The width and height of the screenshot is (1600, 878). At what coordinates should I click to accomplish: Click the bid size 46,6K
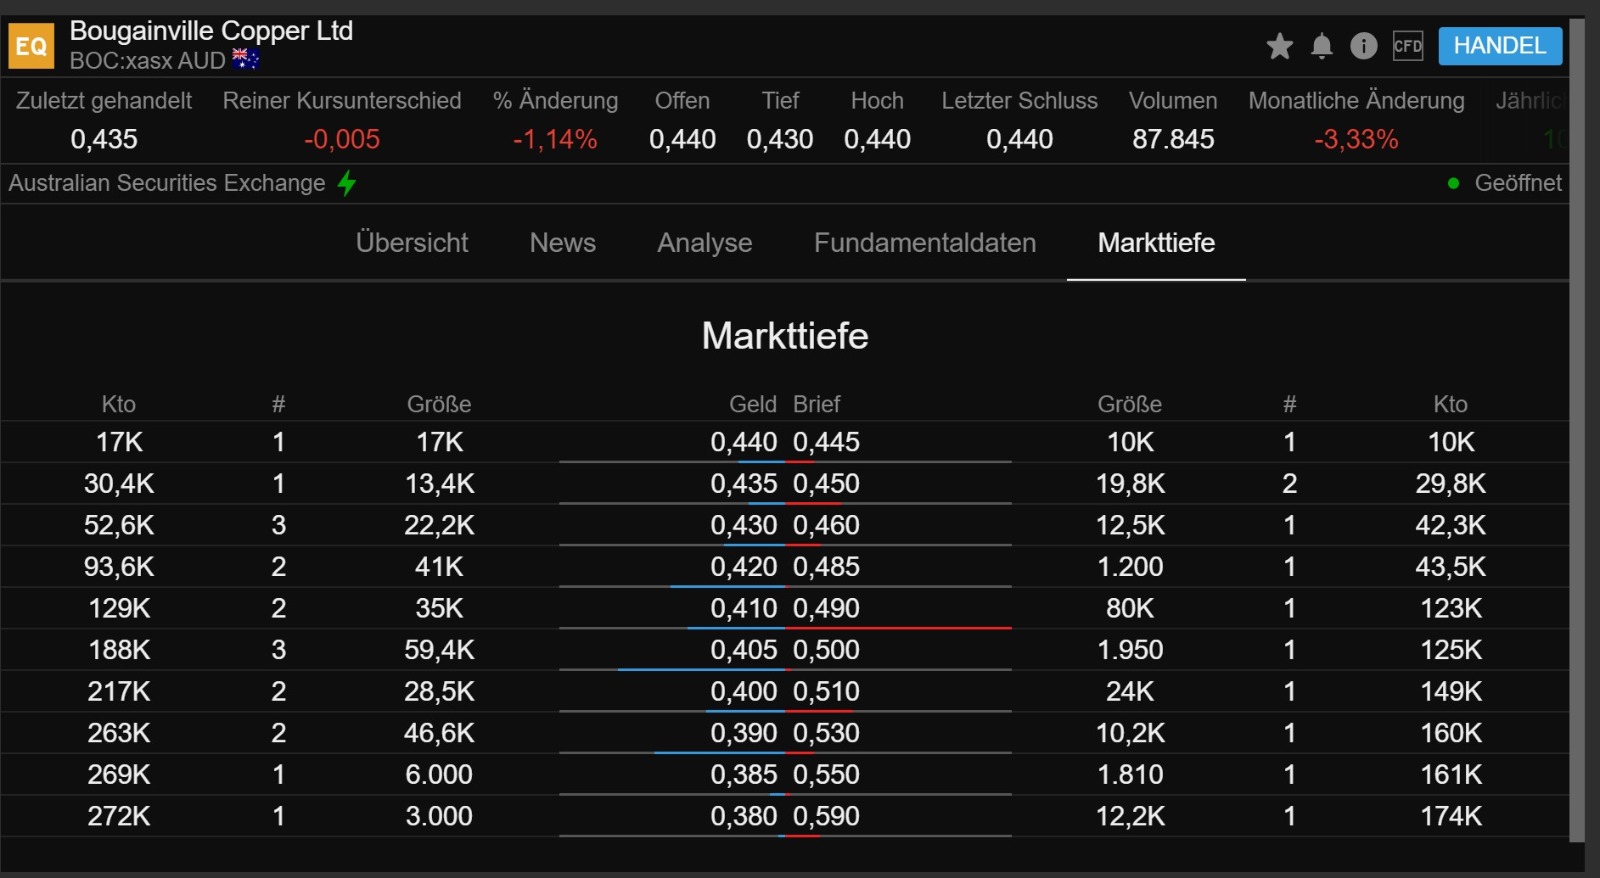point(439,733)
